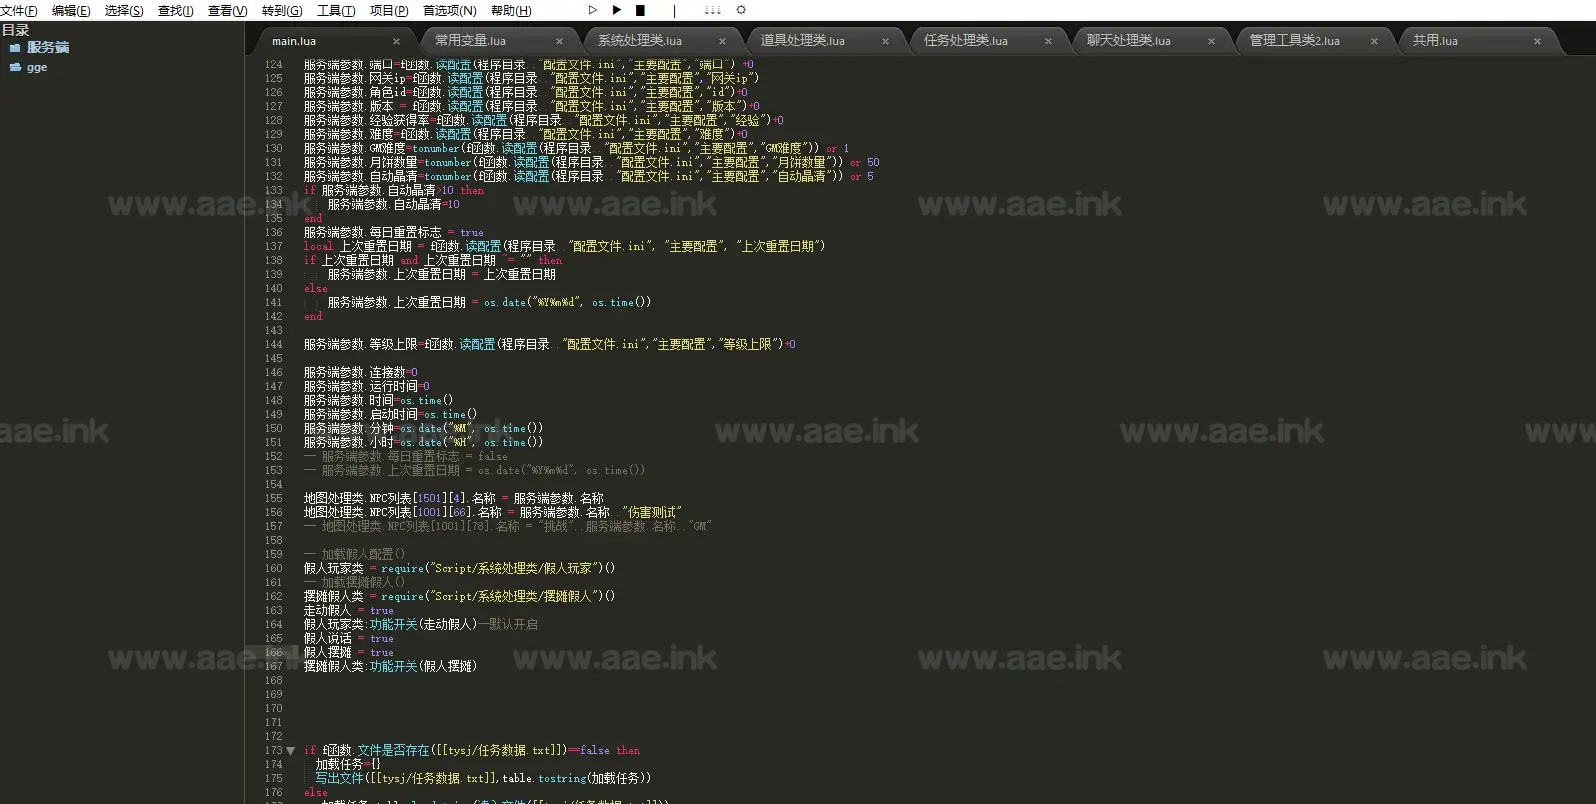This screenshot has height=804, width=1596.
Task: Open the 工具(T) tools menu
Action: [x=336, y=11]
